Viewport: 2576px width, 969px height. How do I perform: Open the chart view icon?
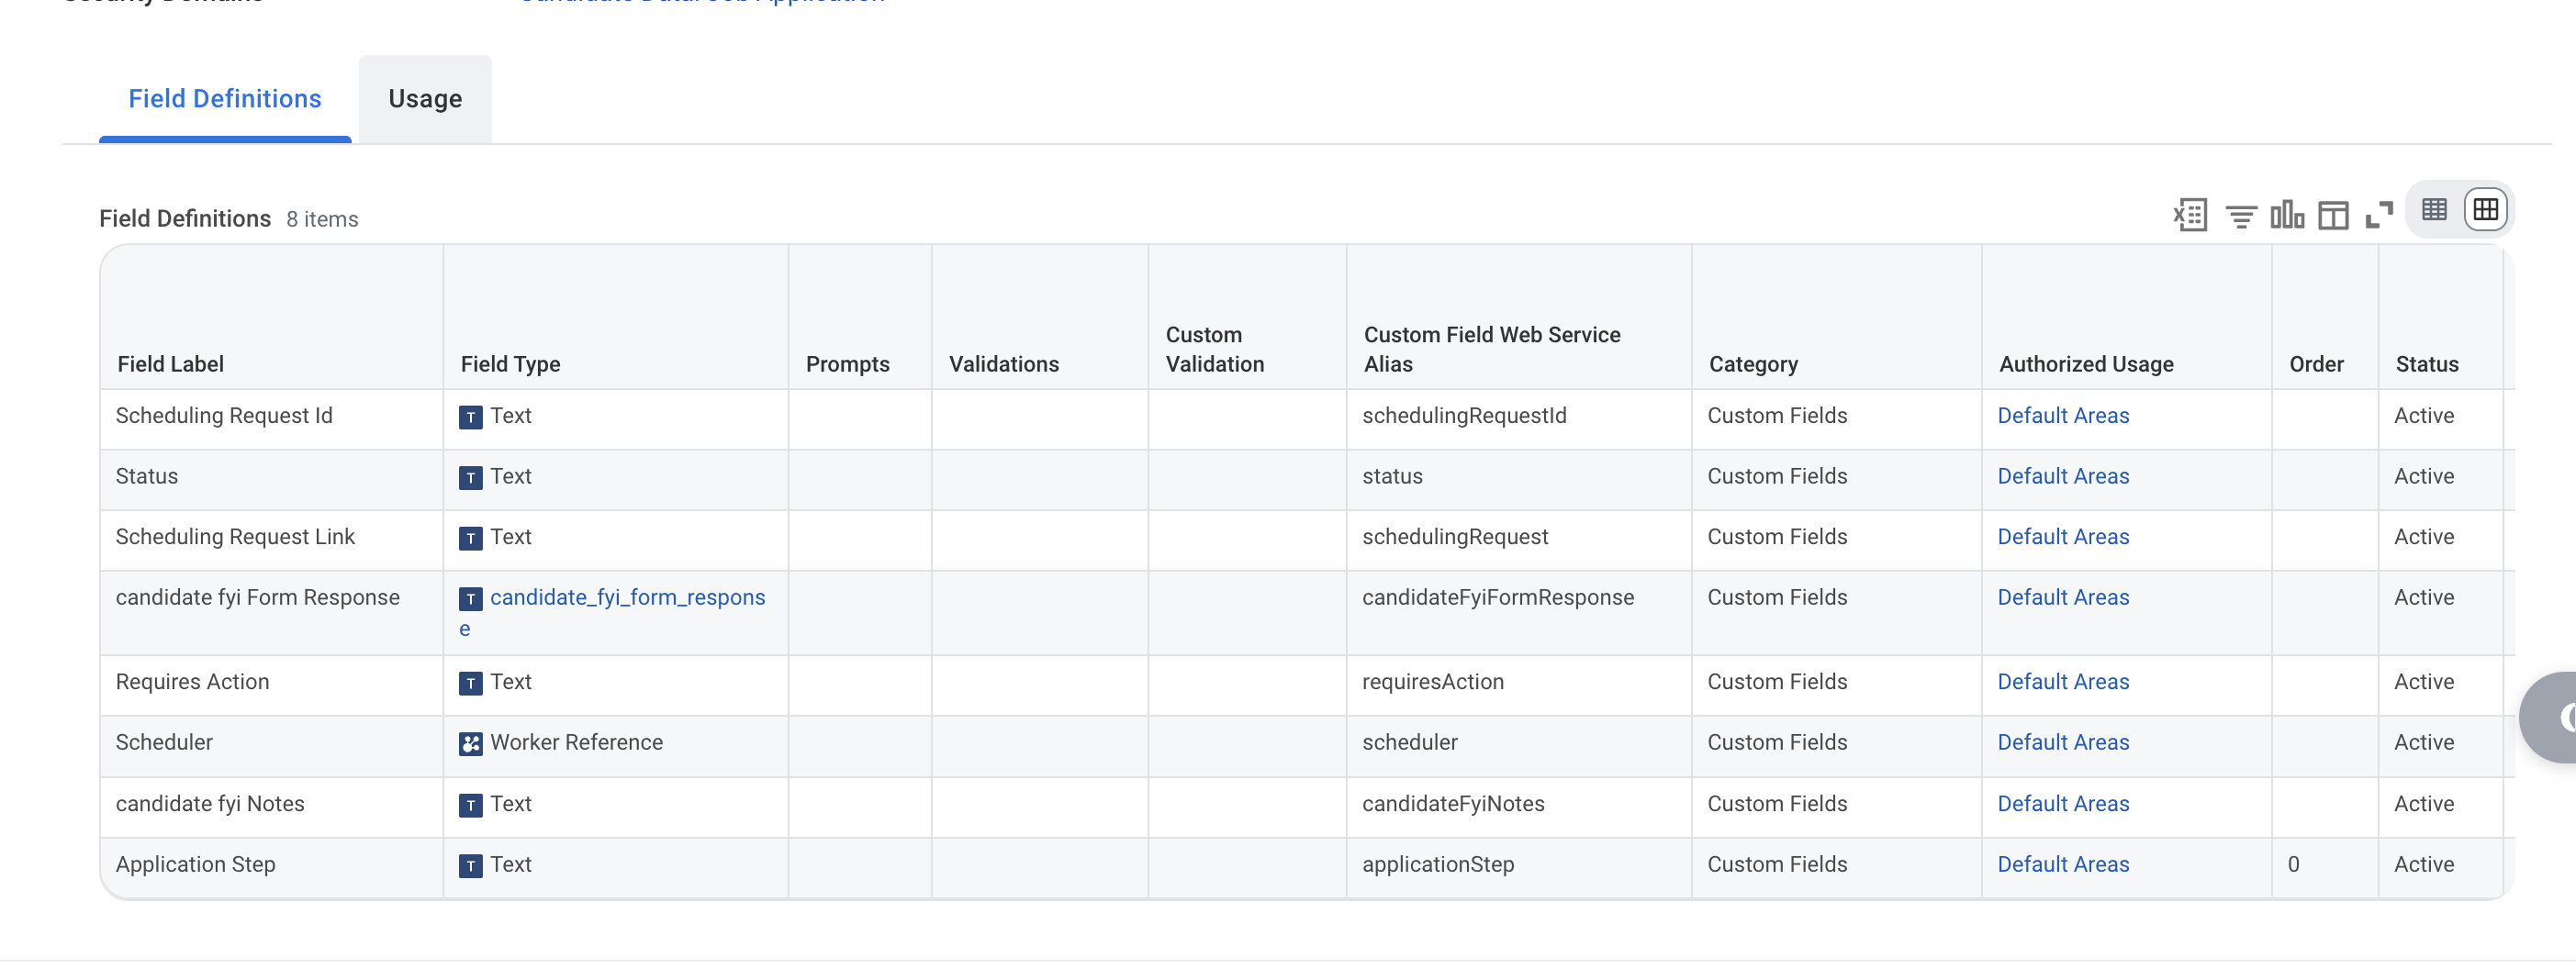tap(2286, 214)
